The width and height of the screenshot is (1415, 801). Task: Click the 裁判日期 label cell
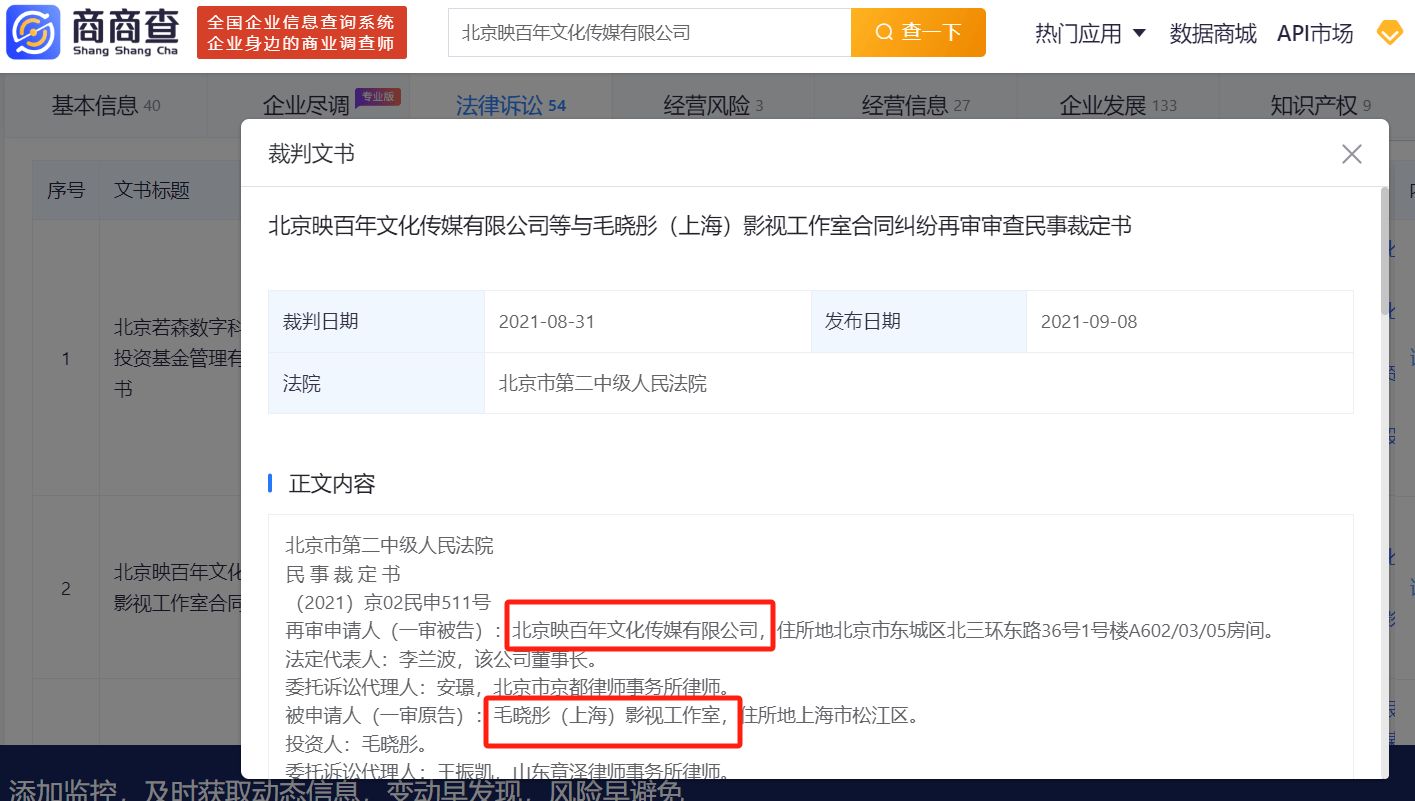pos(376,321)
